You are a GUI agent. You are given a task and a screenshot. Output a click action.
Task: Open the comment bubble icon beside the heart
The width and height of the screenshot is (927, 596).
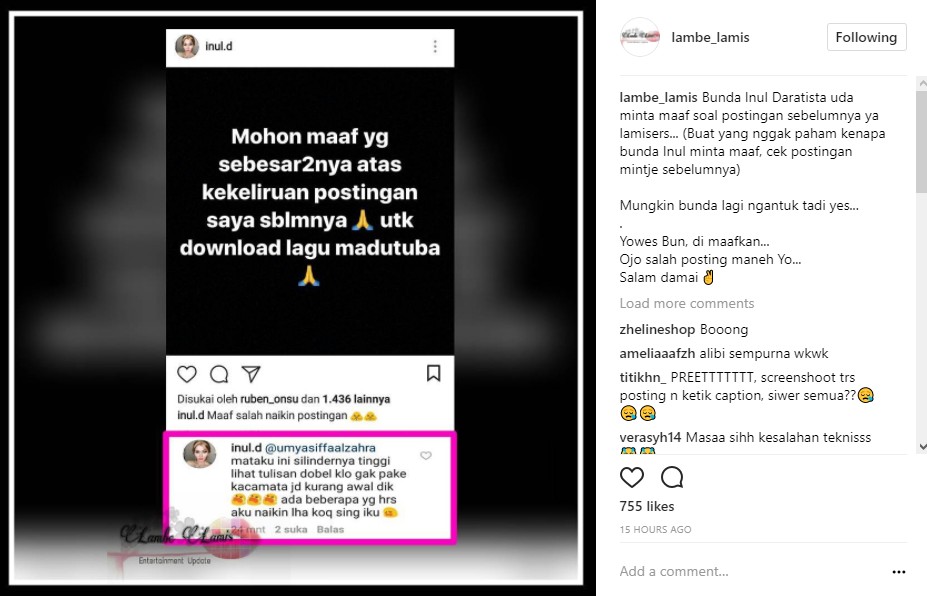pos(672,477)
